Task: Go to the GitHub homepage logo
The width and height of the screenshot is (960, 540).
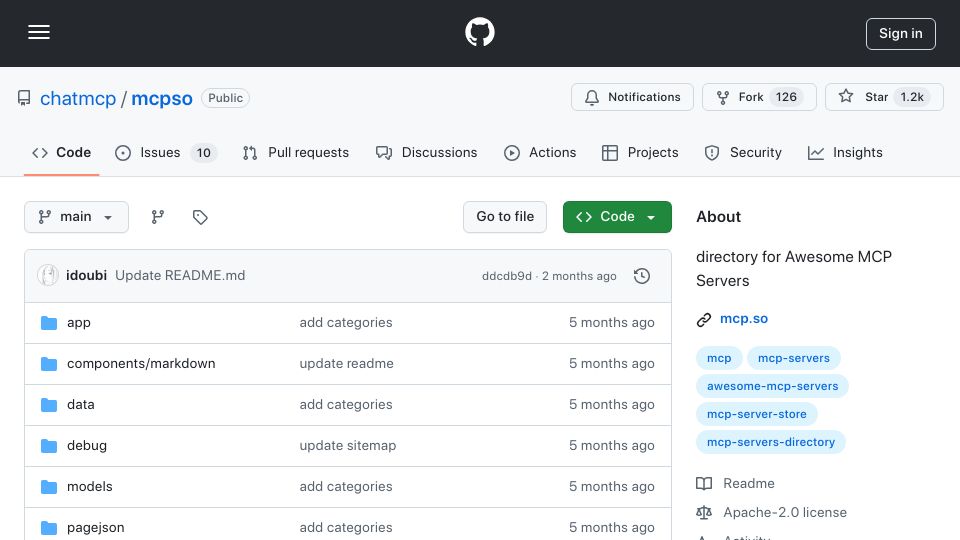Action: tap(479, 32)
